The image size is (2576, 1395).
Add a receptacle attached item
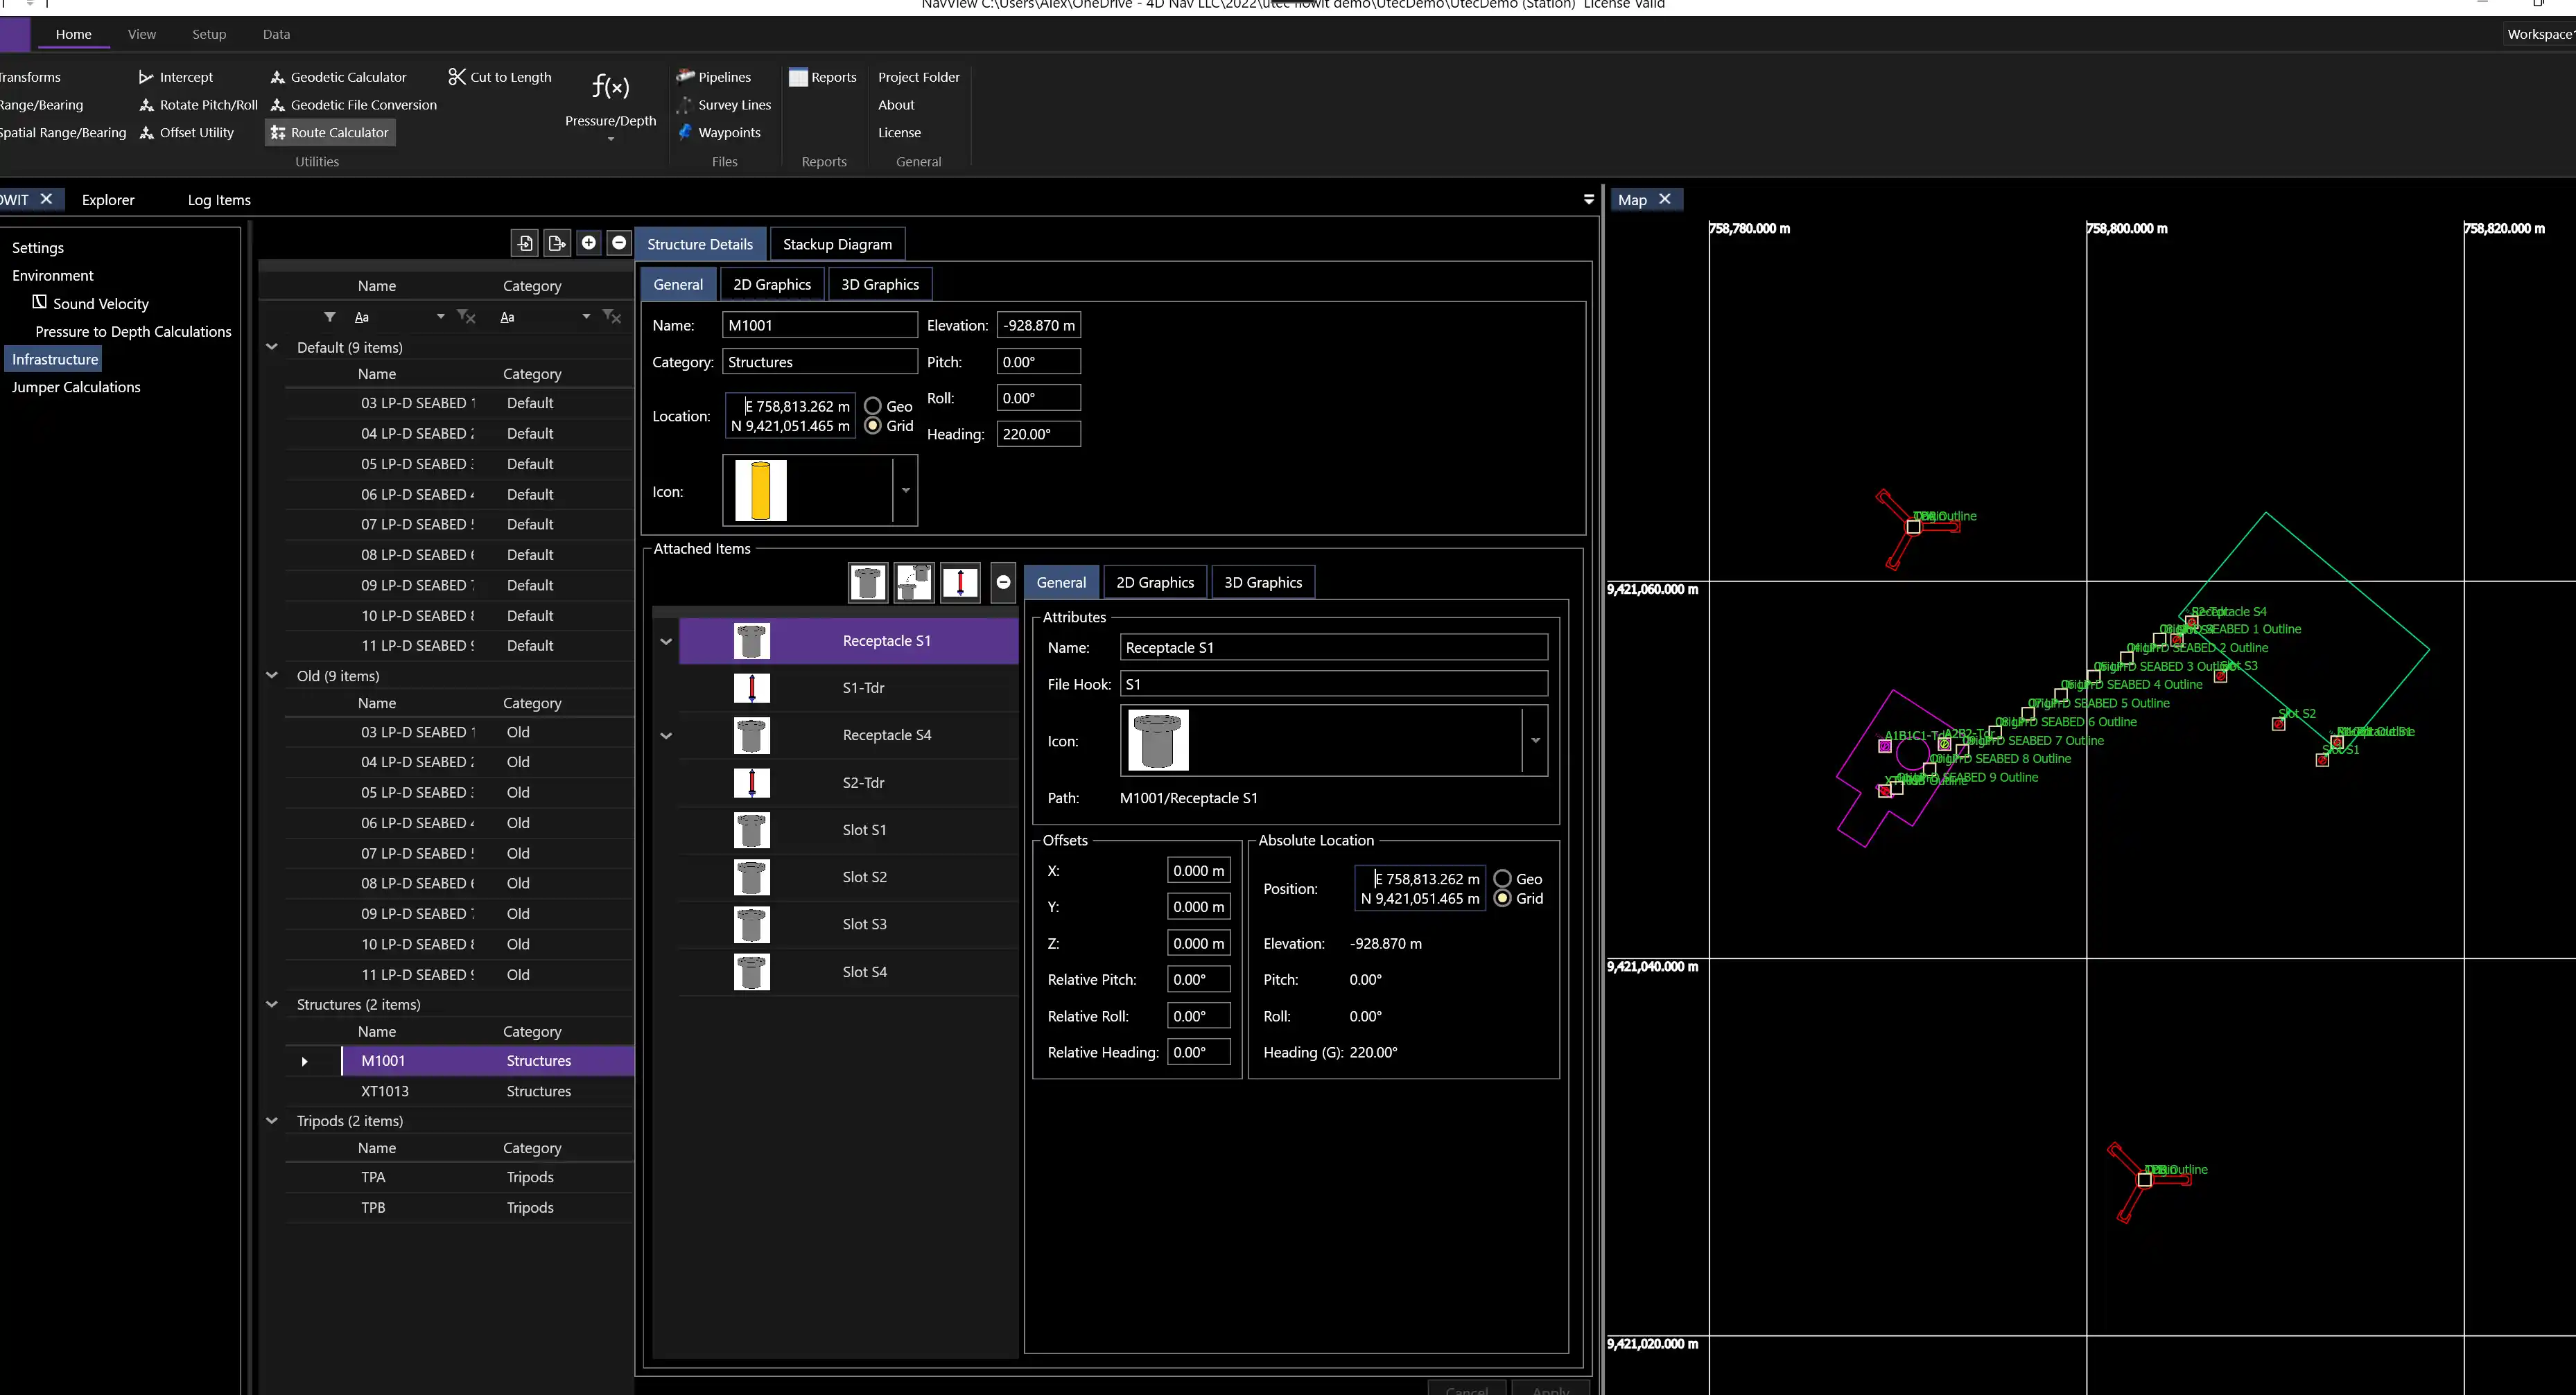(x=867, y=583)
